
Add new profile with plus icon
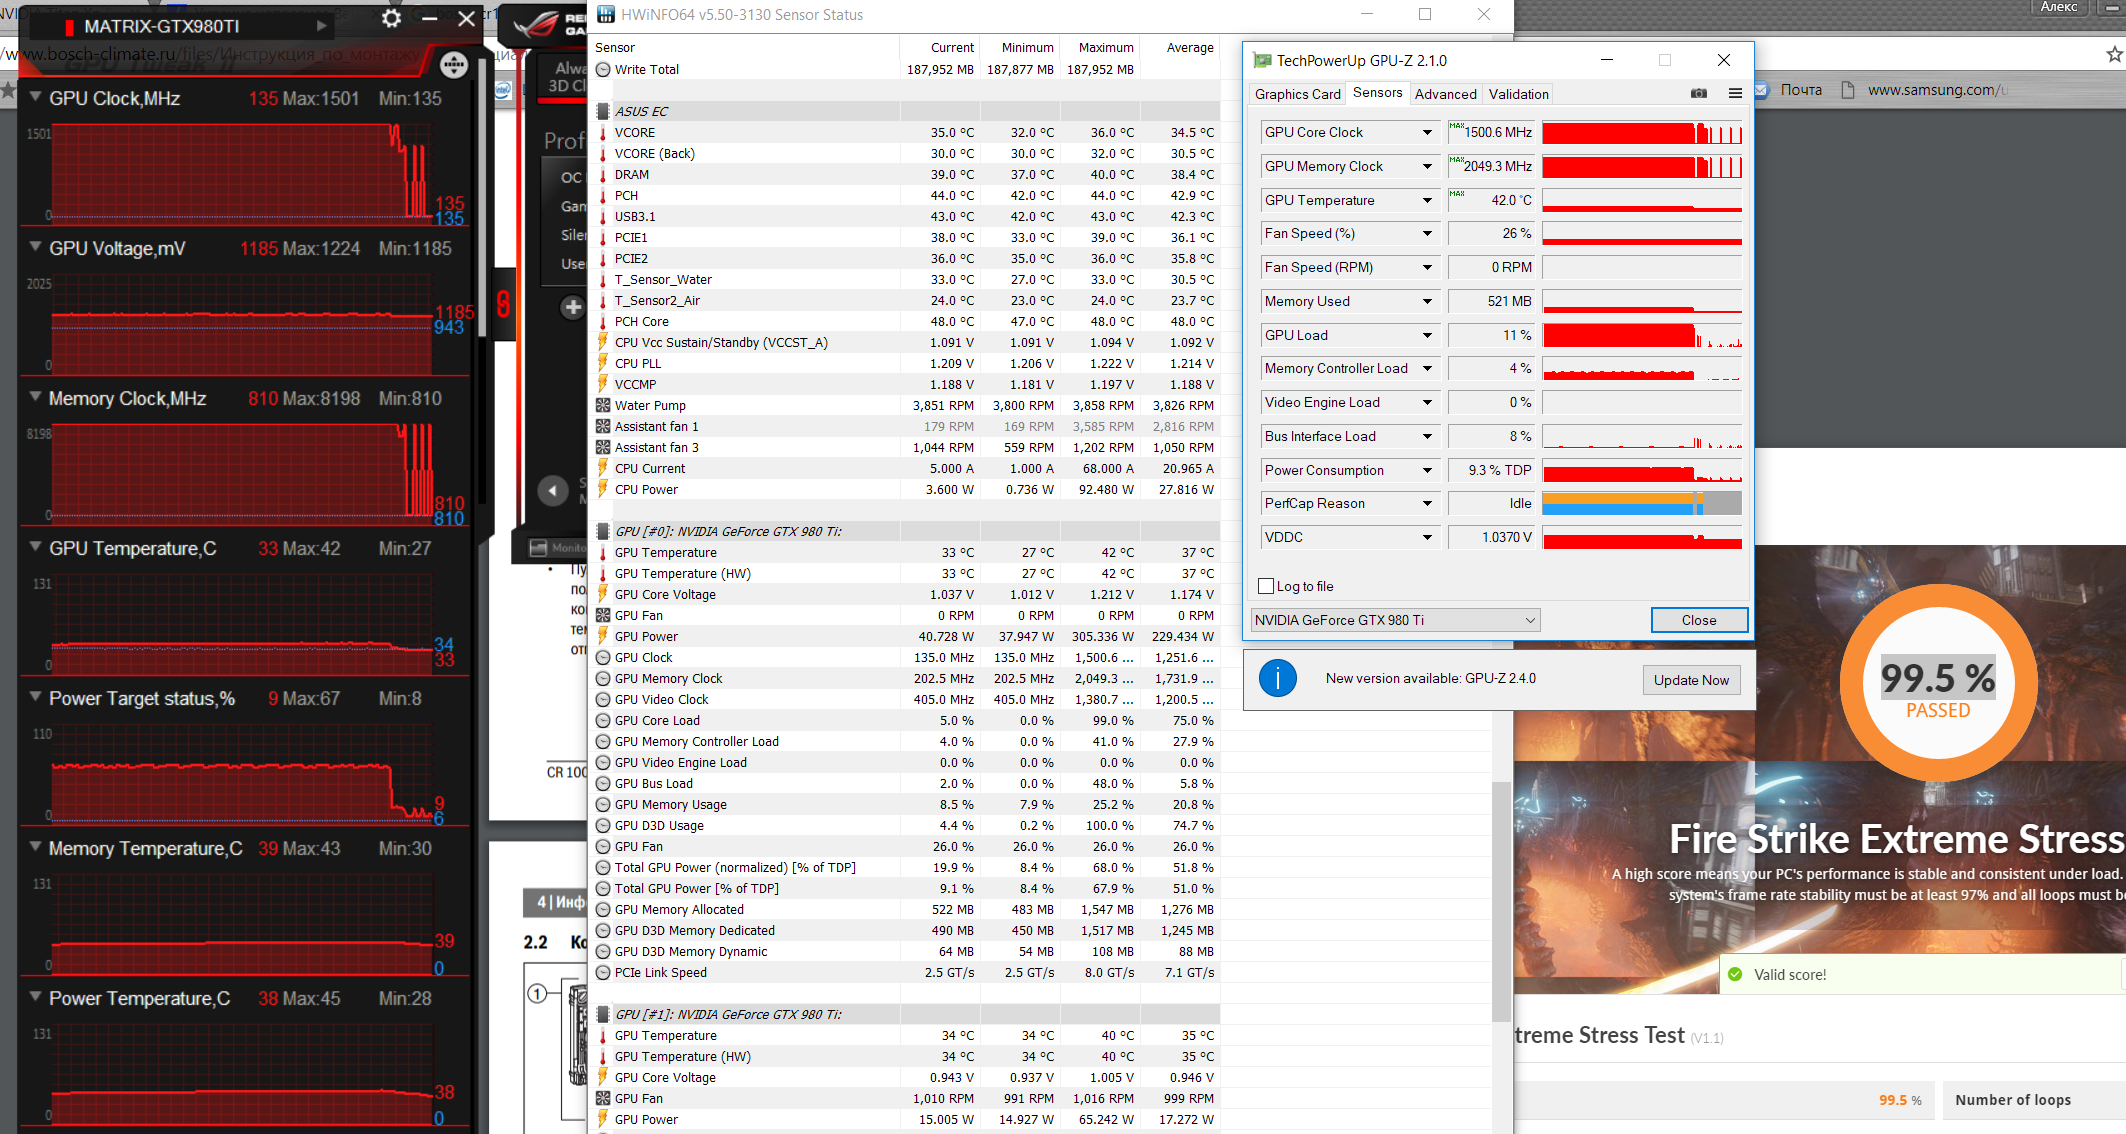tap(572, 307)
